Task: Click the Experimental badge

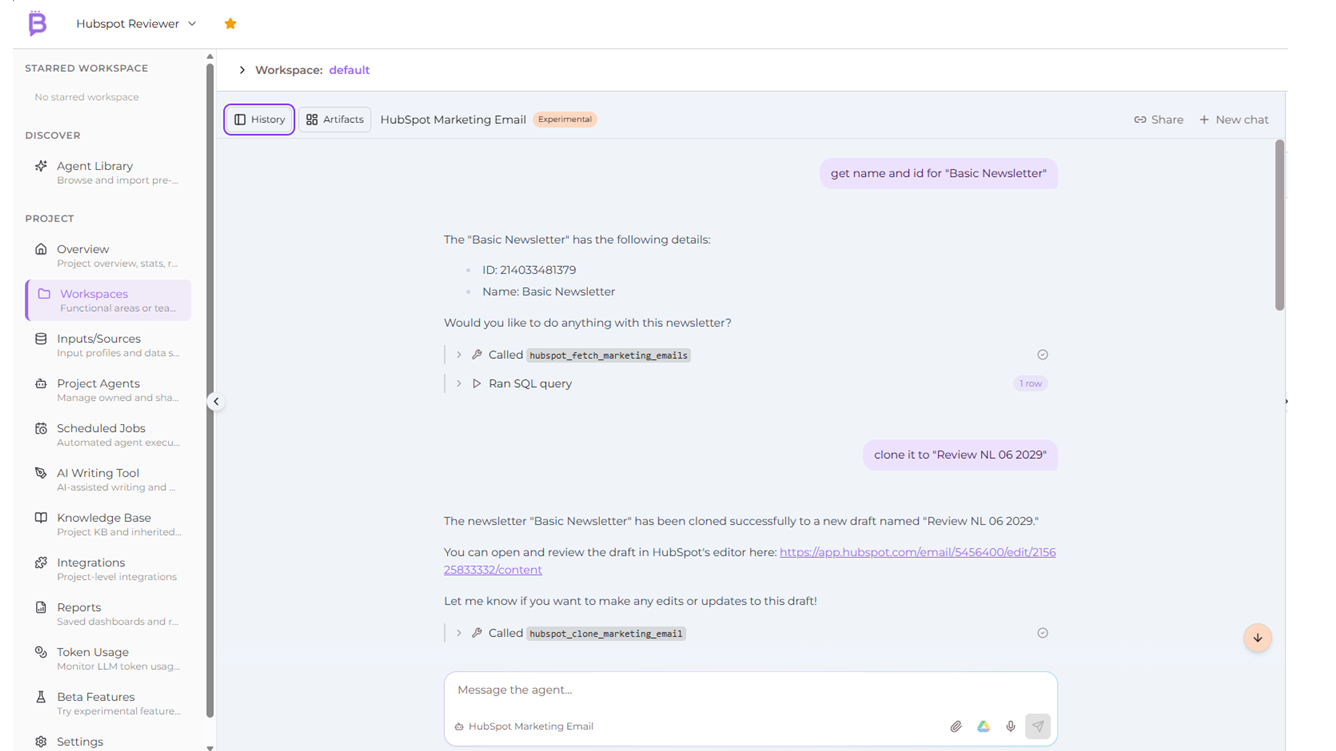Action: click(565, 119)
